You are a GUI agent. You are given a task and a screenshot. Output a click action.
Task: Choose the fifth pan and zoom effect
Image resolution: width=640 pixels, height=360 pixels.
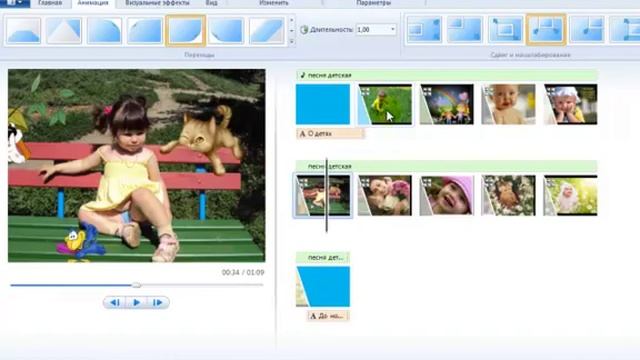pos(587,29)
